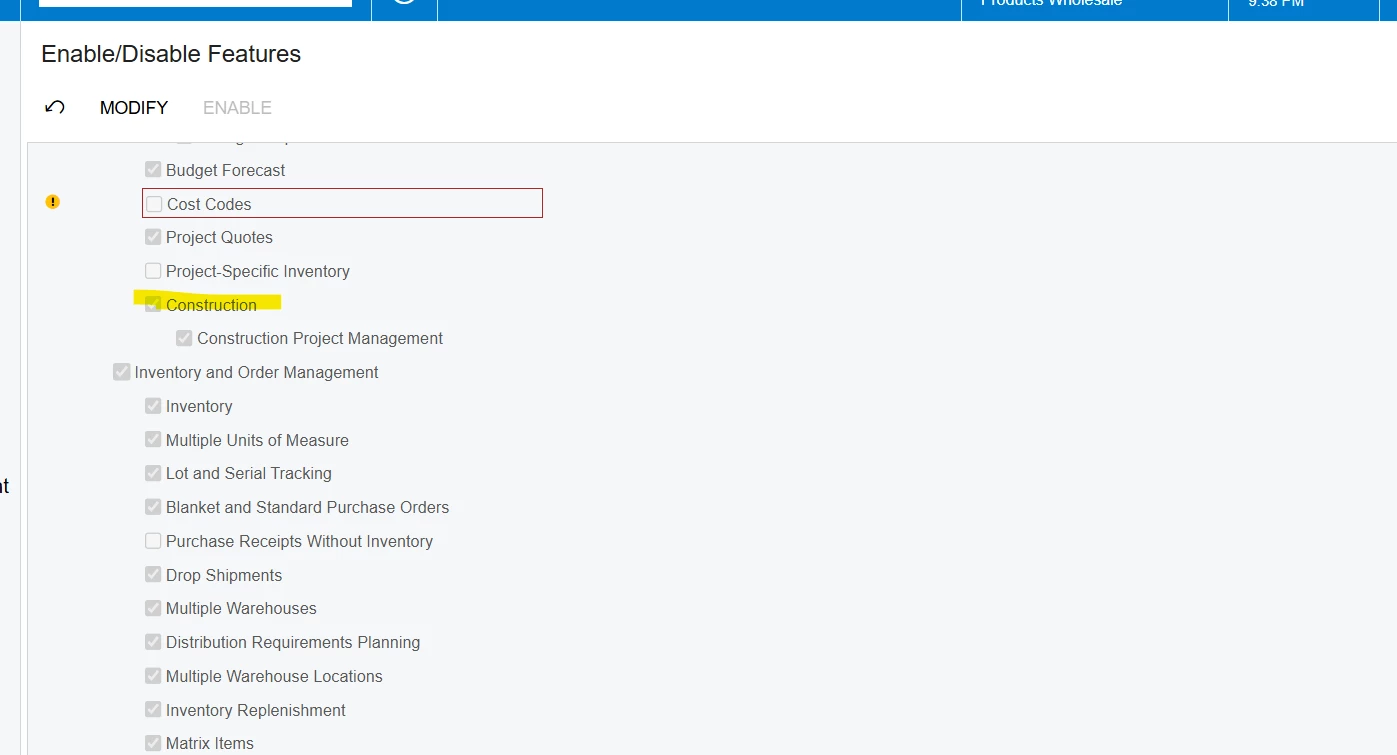Click the Project Quotes checkbox

[153, 237]
